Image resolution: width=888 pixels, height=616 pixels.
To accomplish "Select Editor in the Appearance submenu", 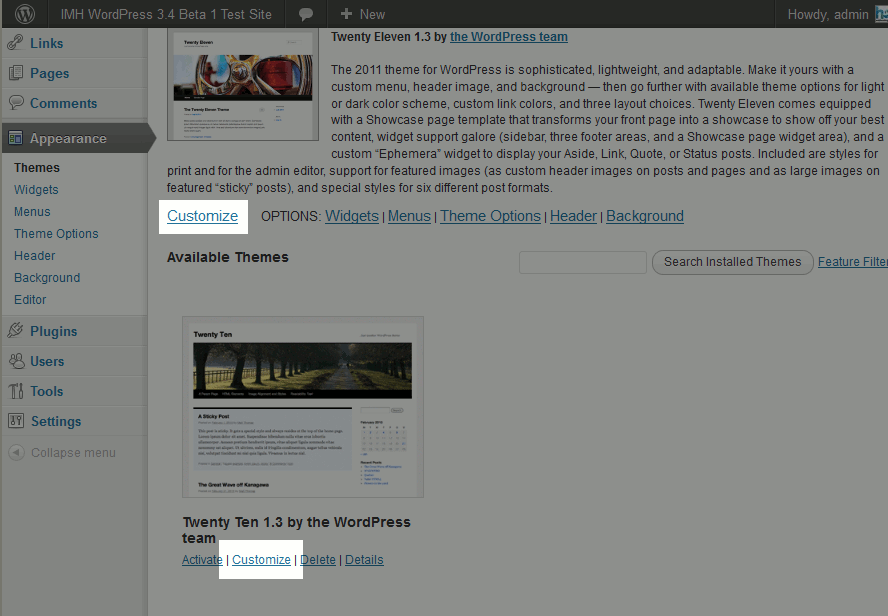I will [x=30, y=300].
